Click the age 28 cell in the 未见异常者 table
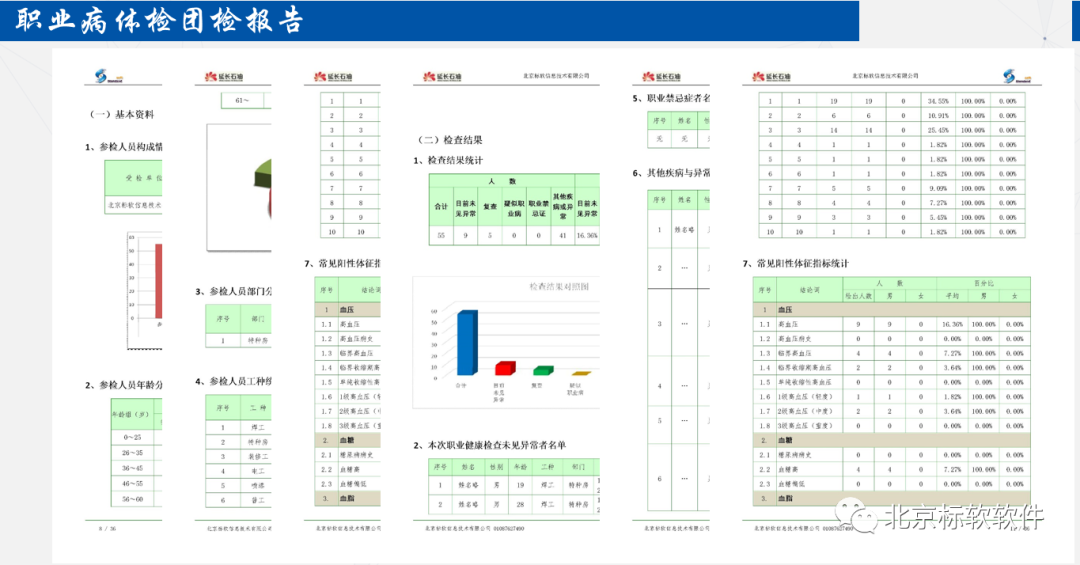Image resolution: width=1080 pixels, height=565 pixels. pos(520,504)
